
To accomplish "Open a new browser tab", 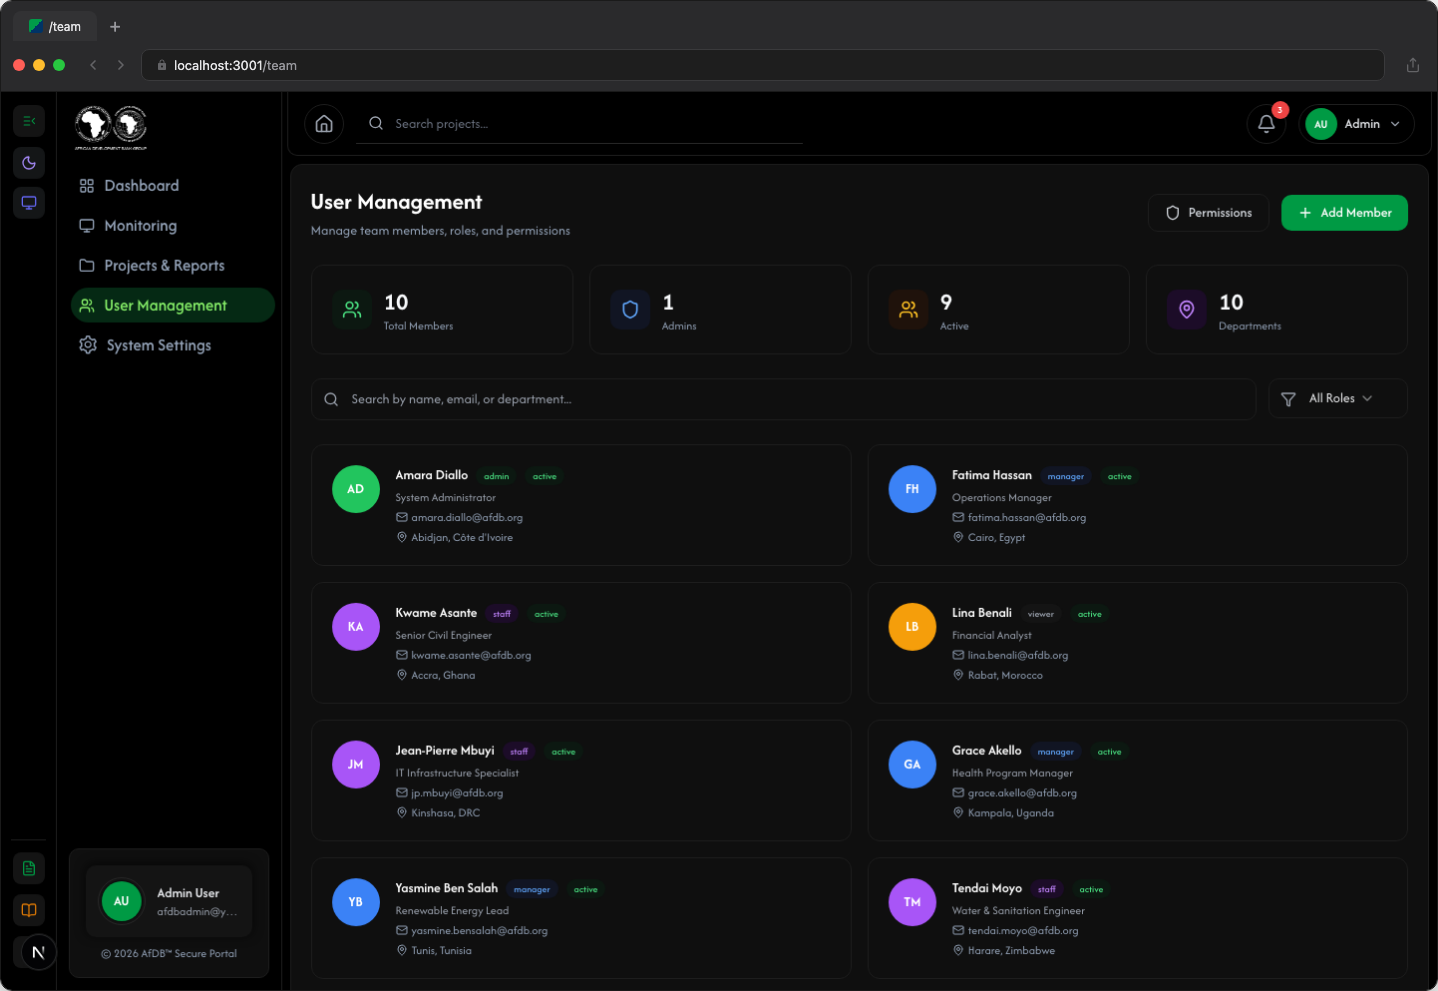I will pyautogui.click(x=115, y=27).
